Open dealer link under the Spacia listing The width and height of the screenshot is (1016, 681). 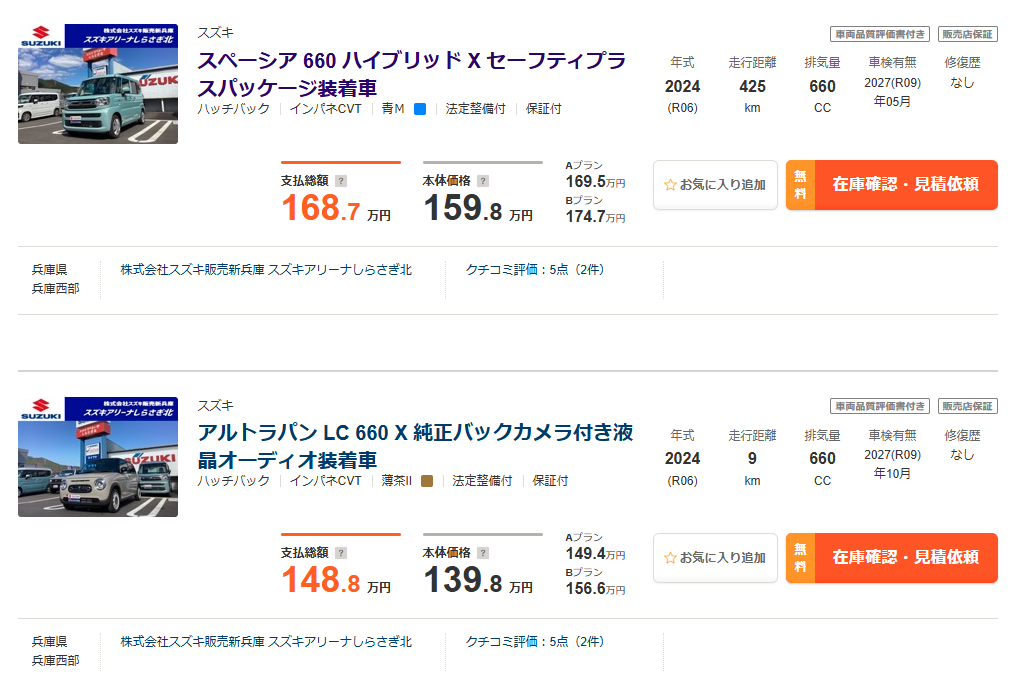pyautogui.click(x=266, y=270)
